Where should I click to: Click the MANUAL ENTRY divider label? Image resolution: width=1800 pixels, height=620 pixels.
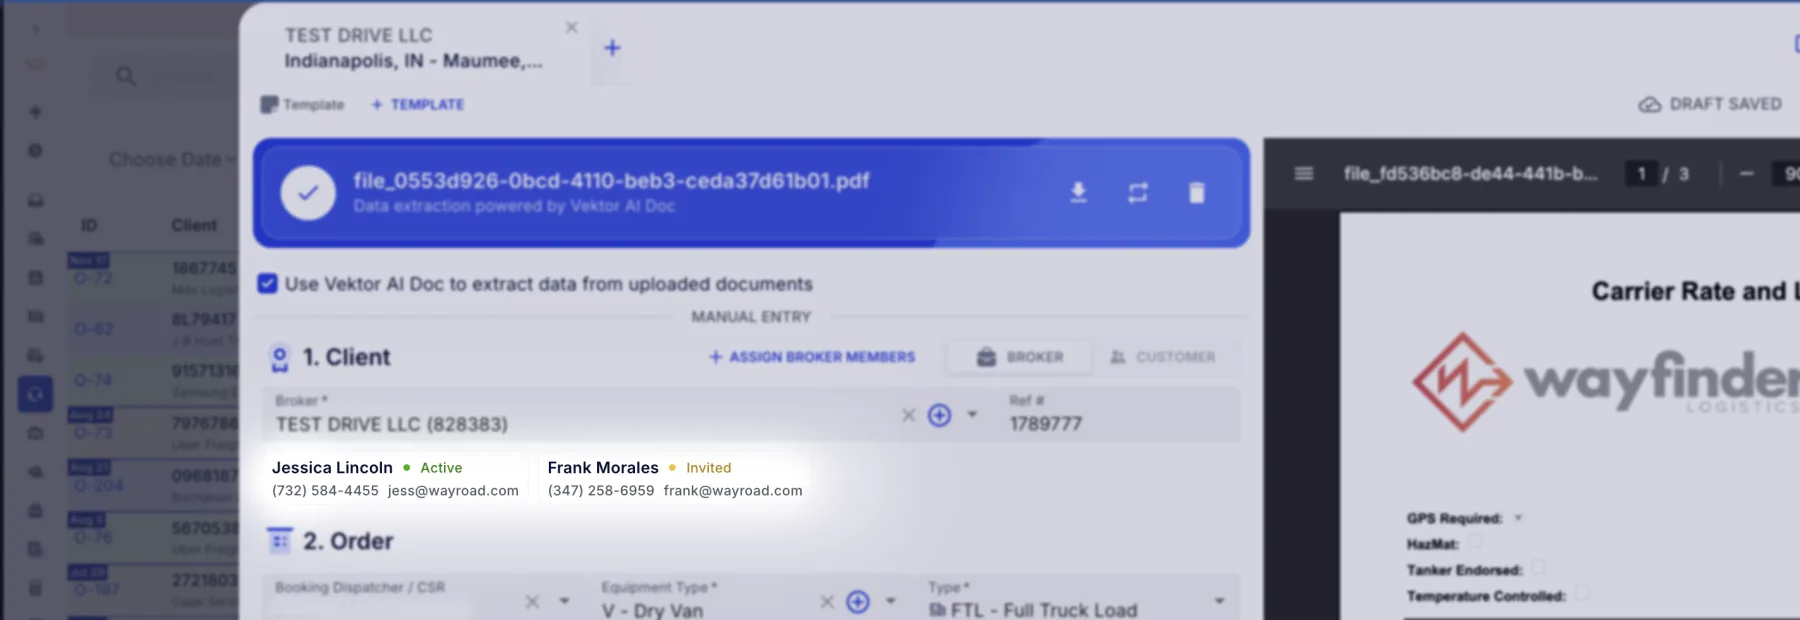[751, 316]
